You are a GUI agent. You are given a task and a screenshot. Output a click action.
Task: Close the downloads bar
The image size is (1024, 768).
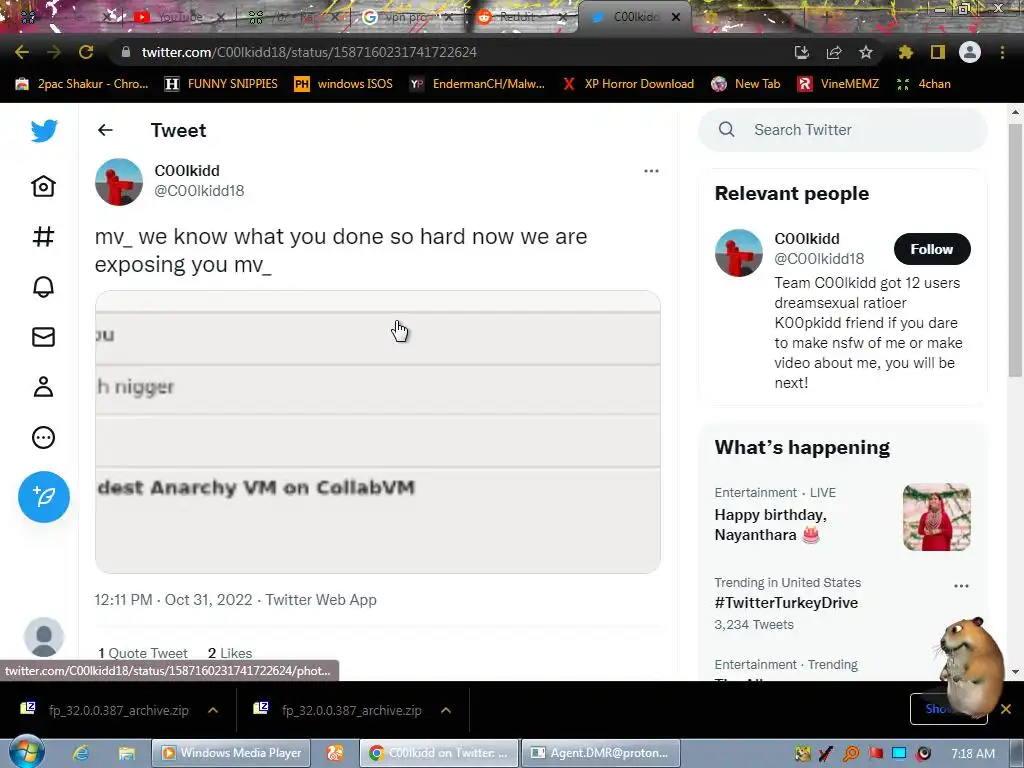point(1006,709)
